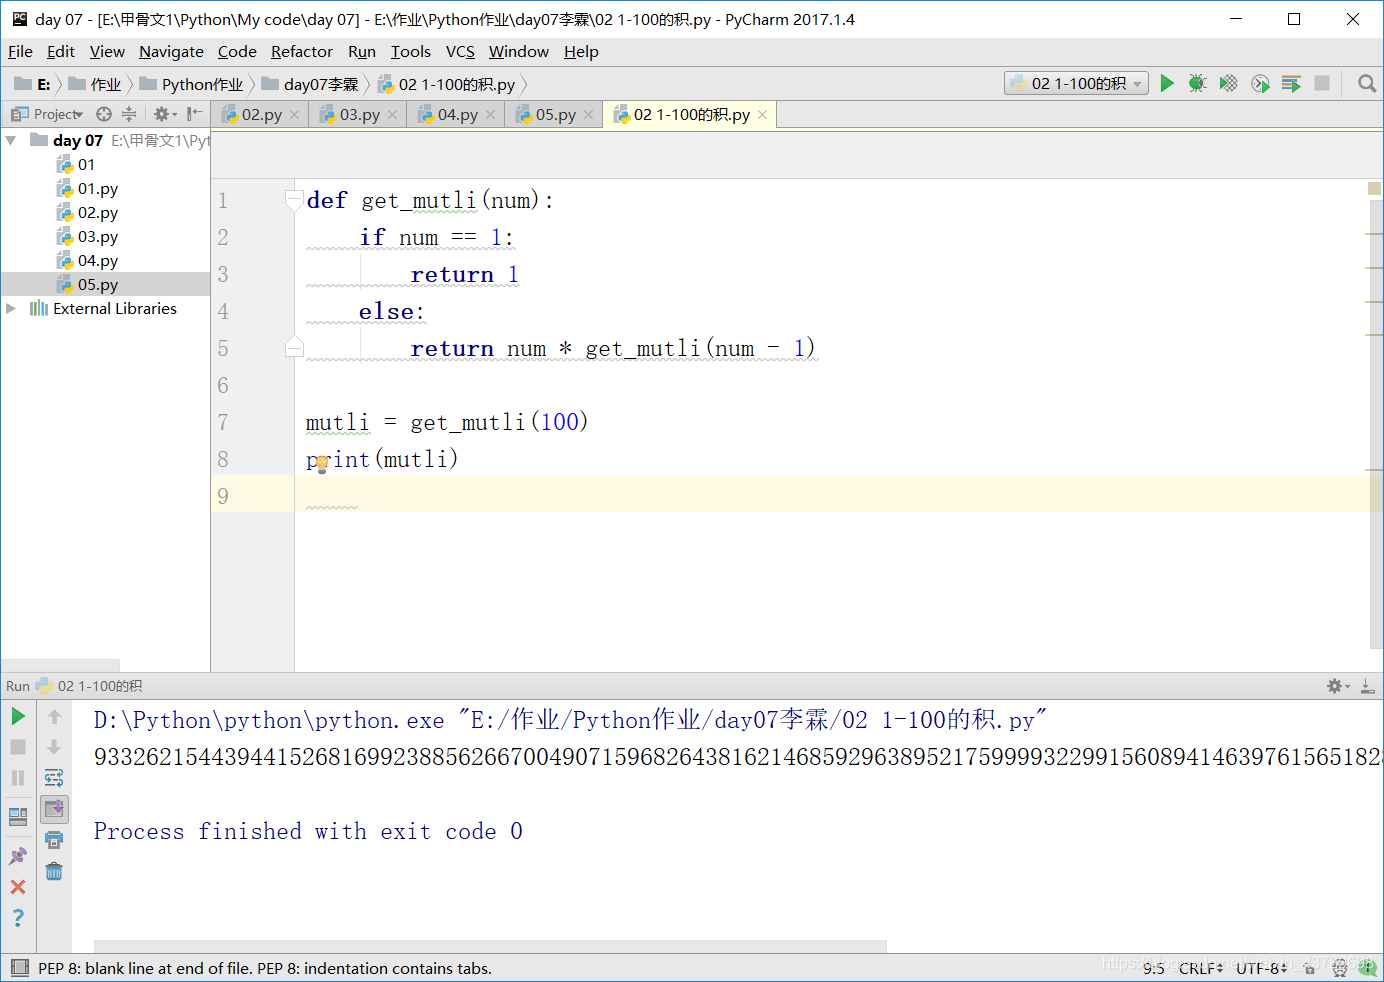
Task: Click the inspector (hector) icon in the status bar
Action: [1340, 968]
